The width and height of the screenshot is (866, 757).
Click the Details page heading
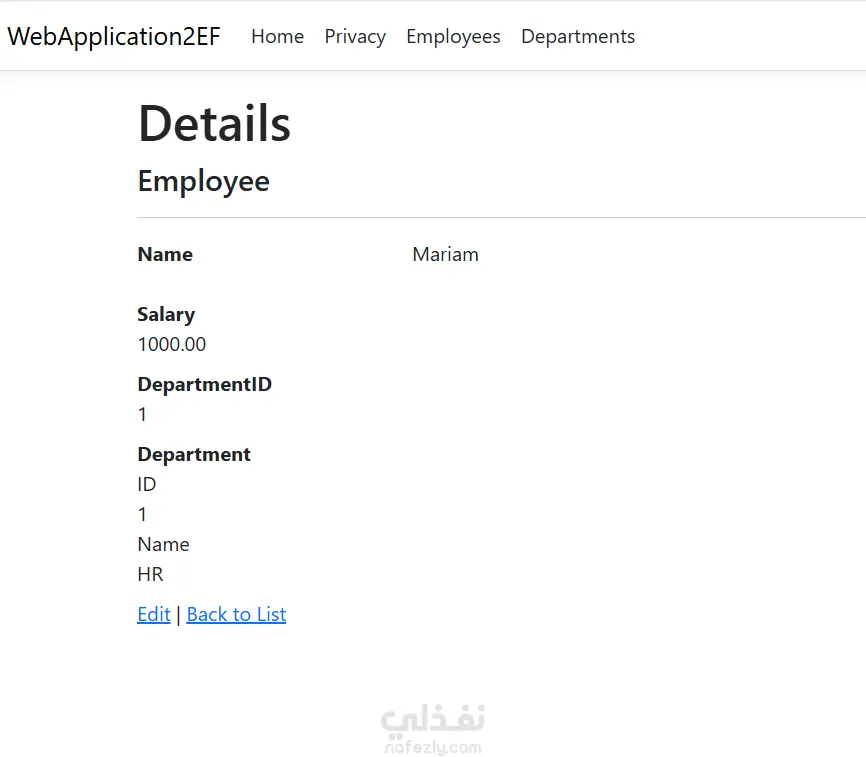214,124
